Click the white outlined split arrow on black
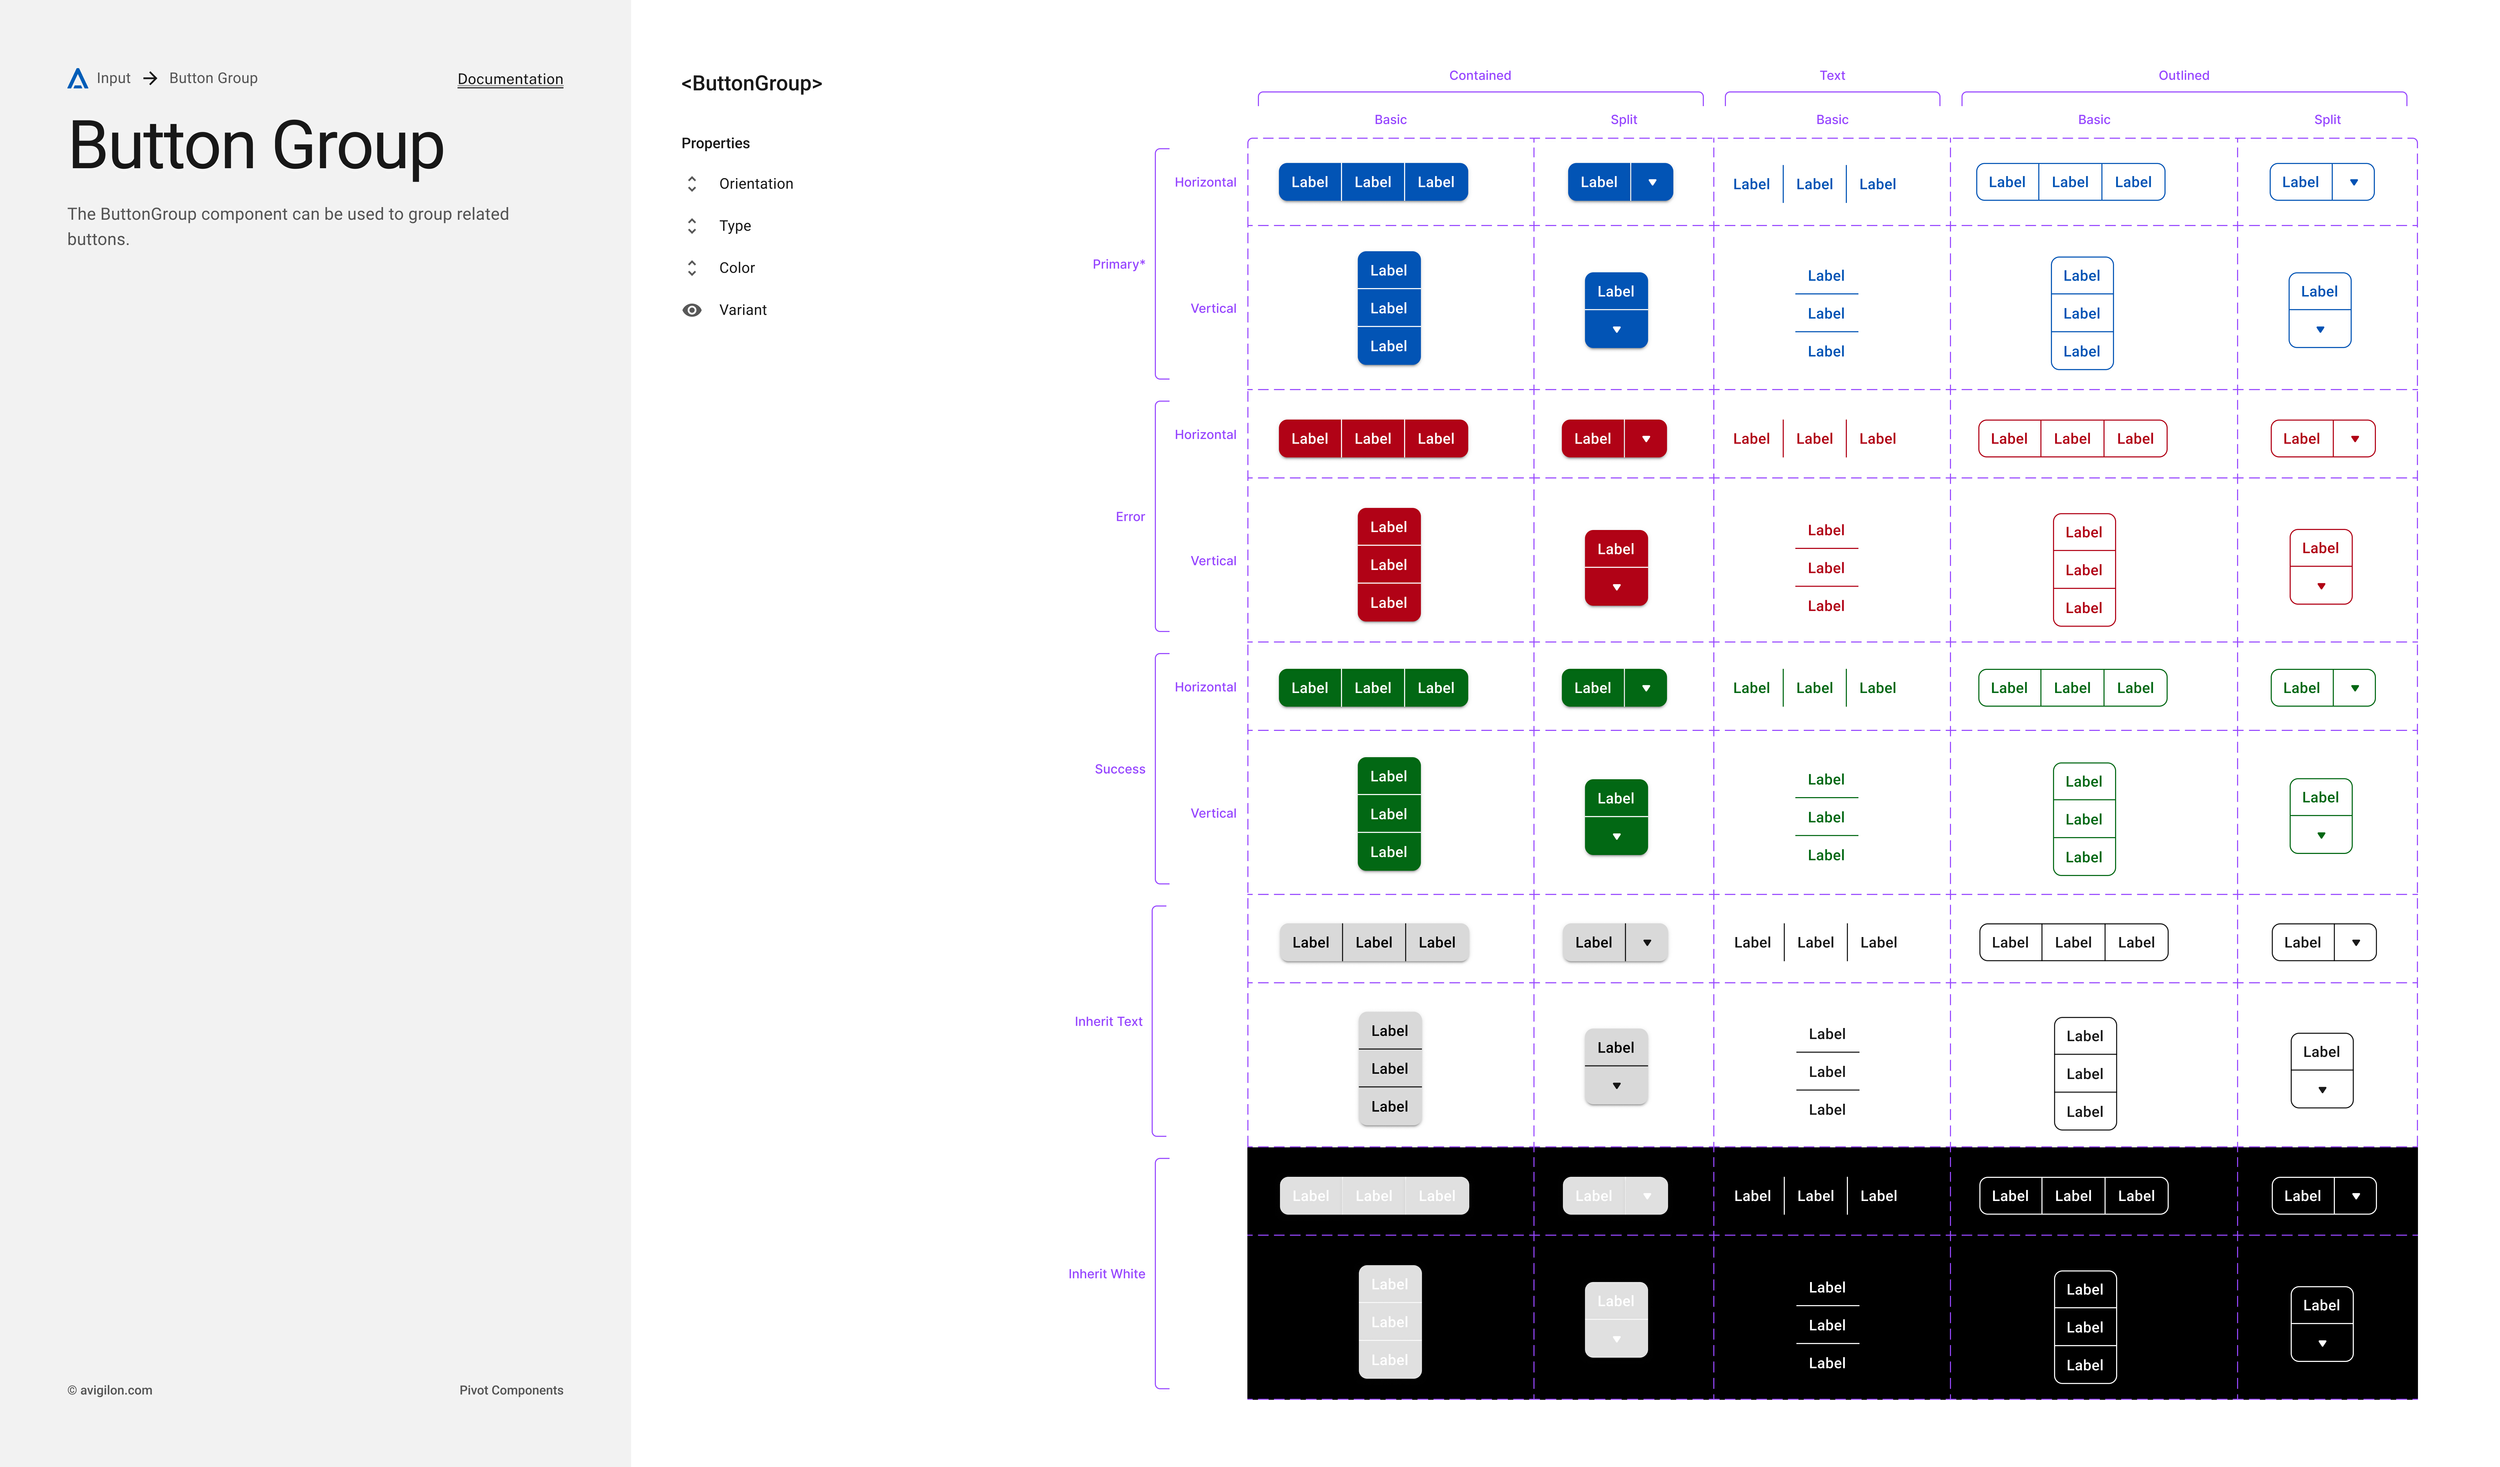The image size is (2500, 1467). click(2356, 1196)
